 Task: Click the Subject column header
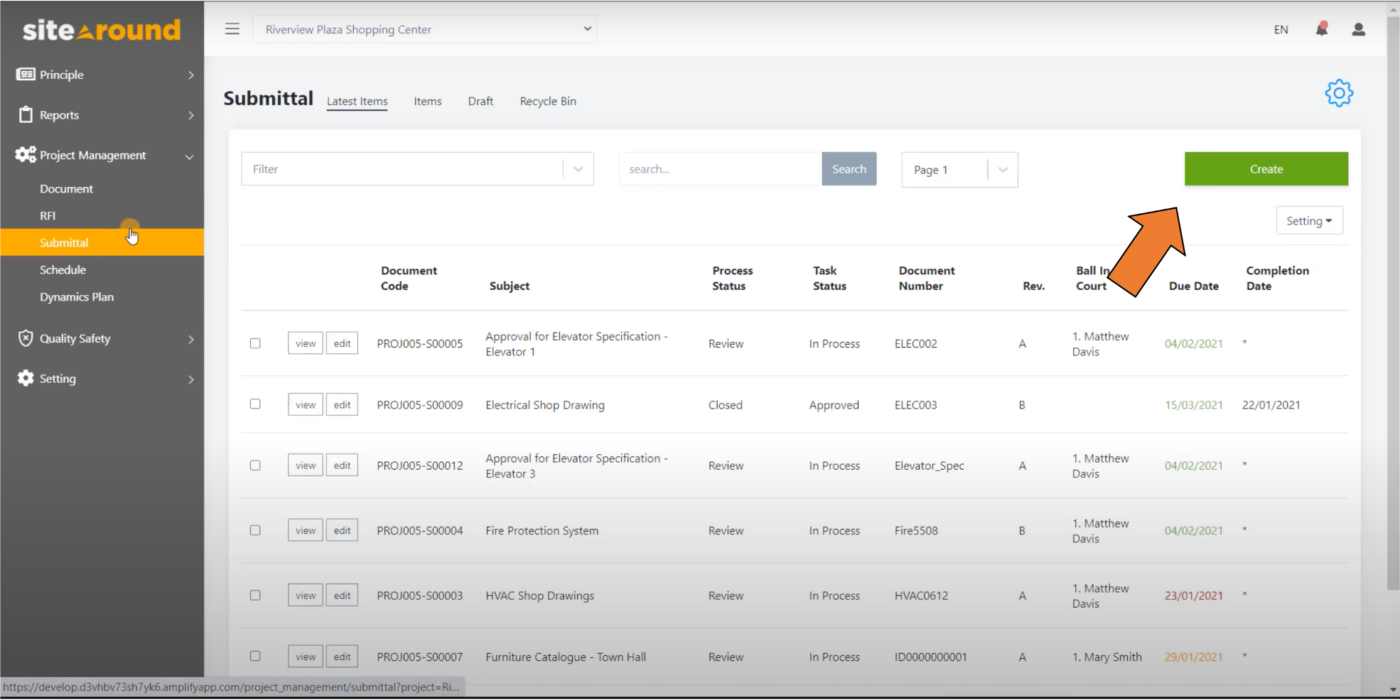509,286
